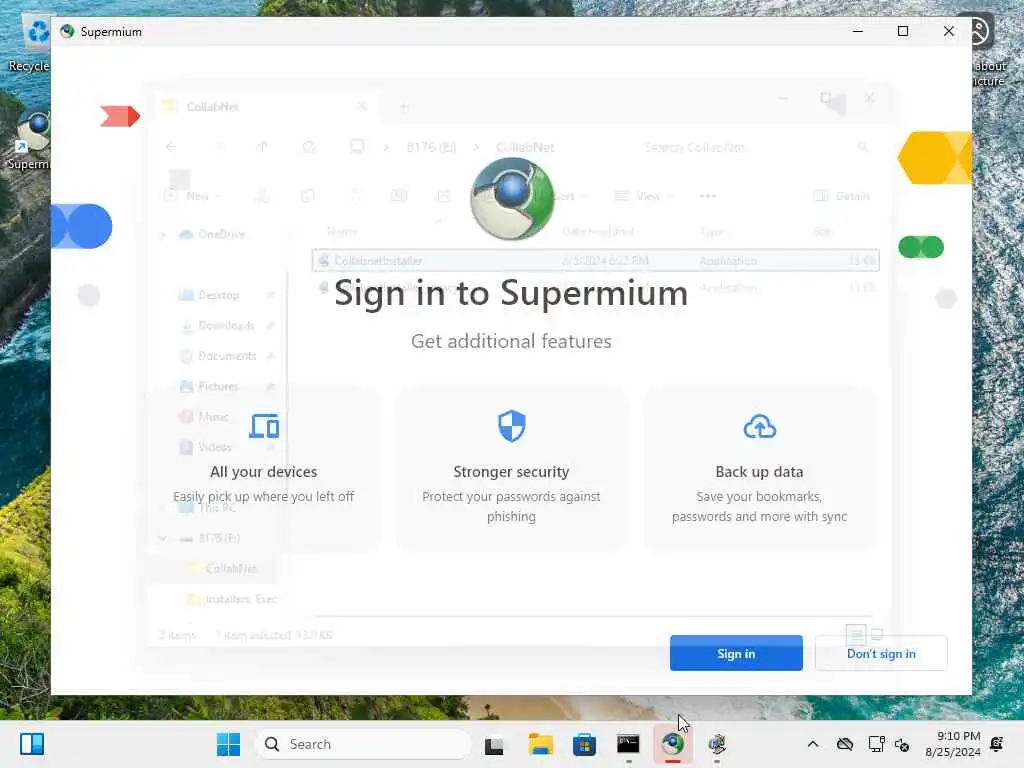
Task: Open Task View from the taskbar
Action: 494,744
